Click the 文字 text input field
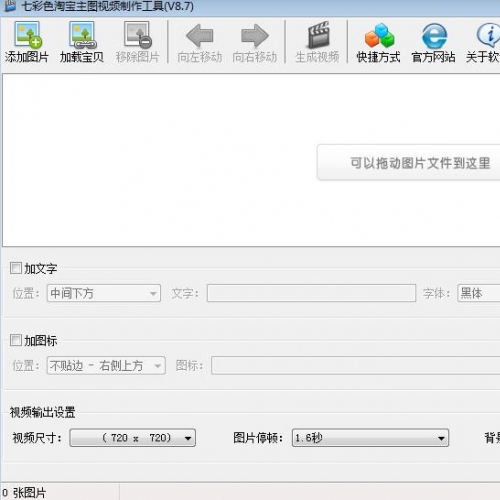This screenshot has height=500, width=500. (311, 293)
